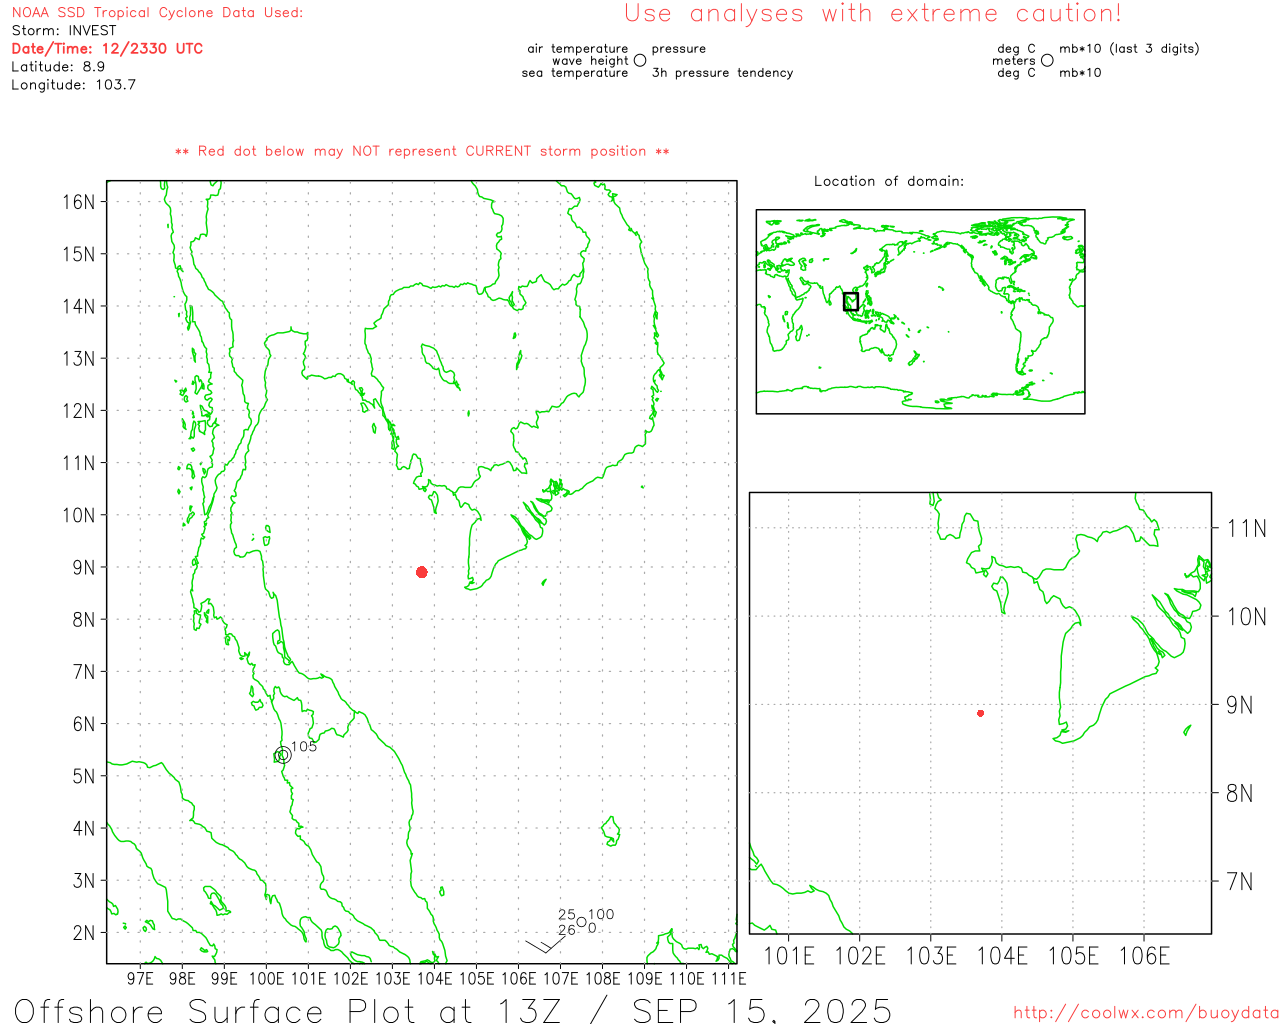This screenshot has width=1280, height=1024.
Task: Click the wind barb symbol near 107E
Action: point(546,943)
